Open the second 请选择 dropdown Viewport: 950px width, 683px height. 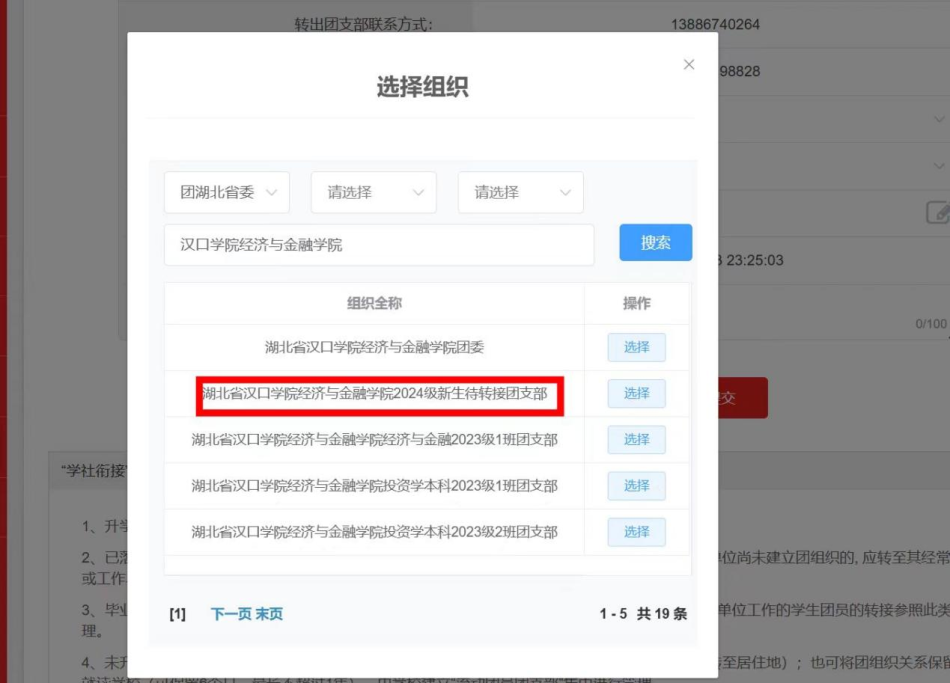520,192
